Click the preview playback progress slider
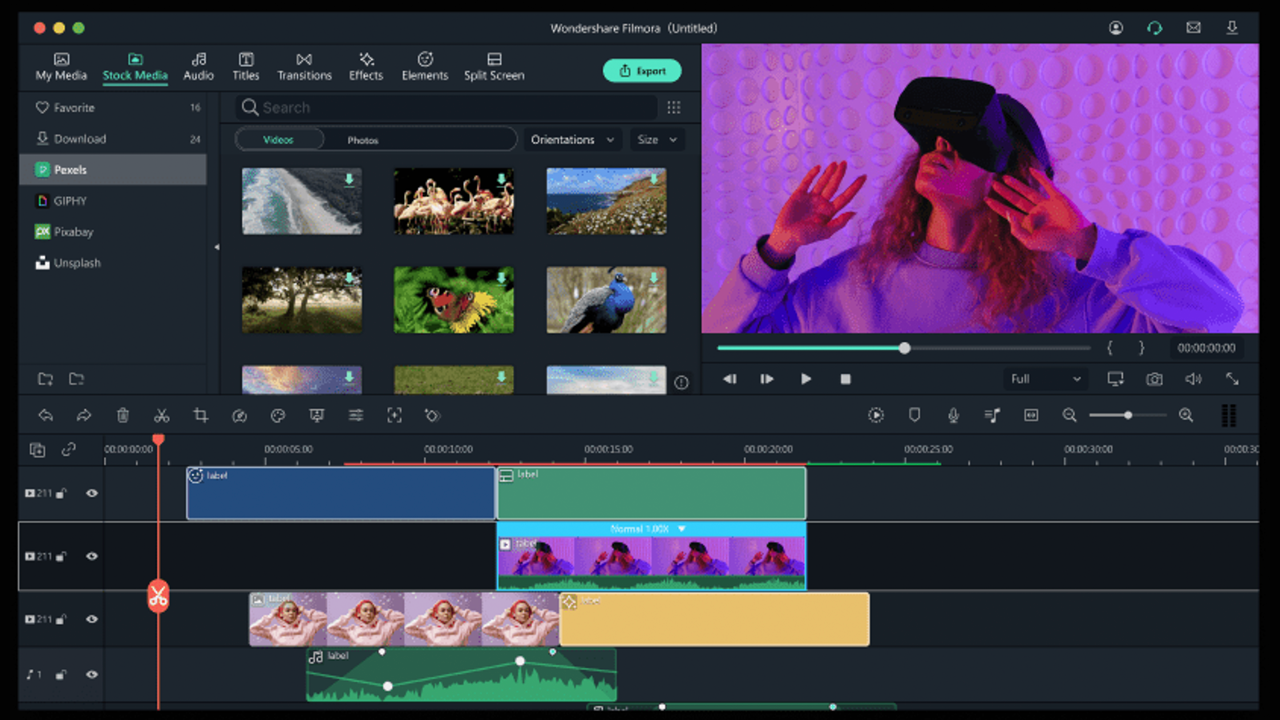The image size is (1280, 720). (903, 348)
